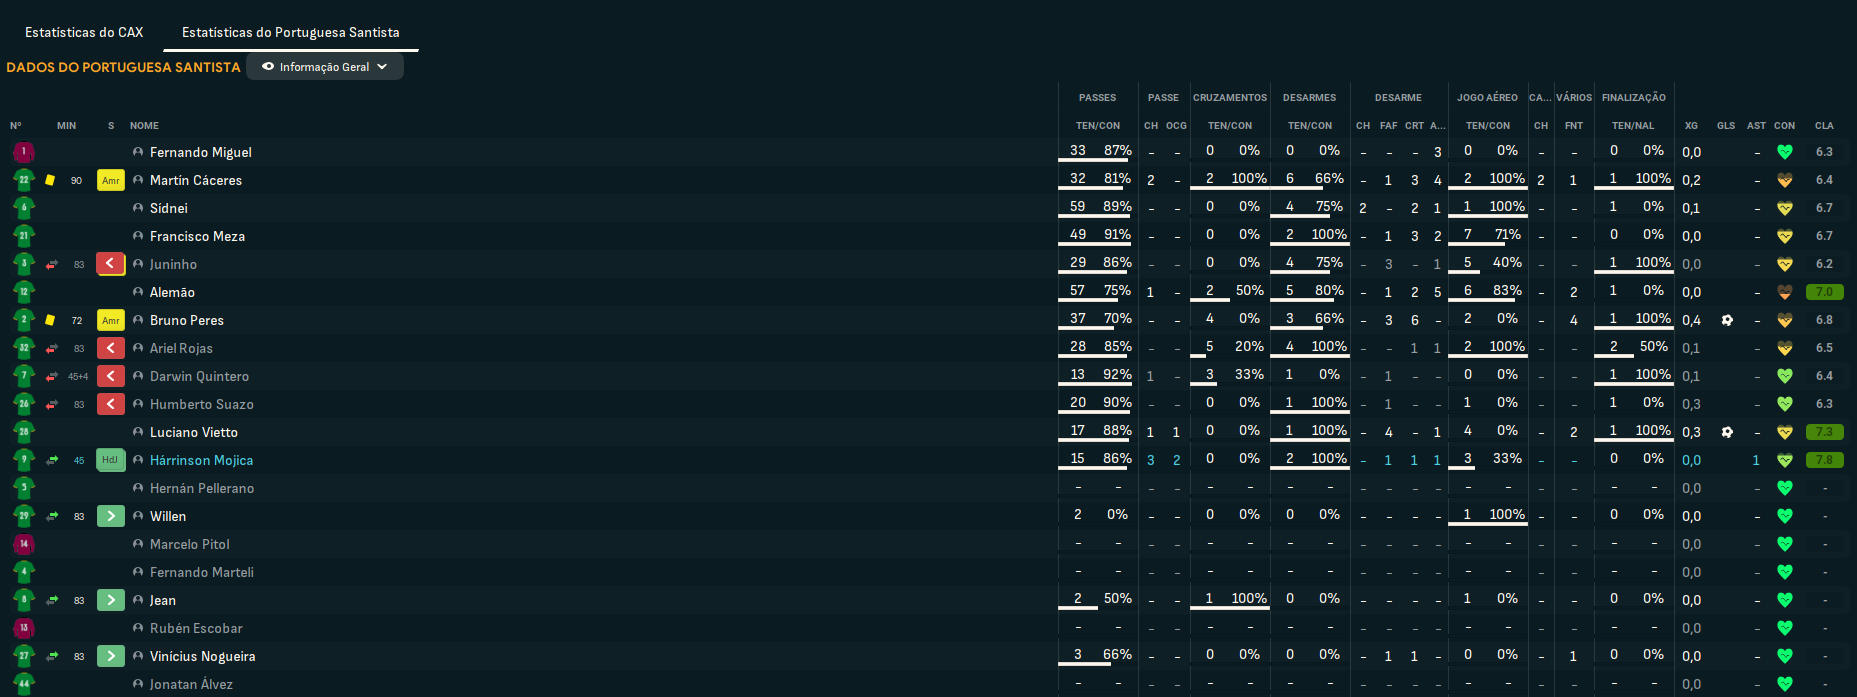
Task: Click Hárrinson Mojica's 7.8 rating badge
Action: point(1824,460)
